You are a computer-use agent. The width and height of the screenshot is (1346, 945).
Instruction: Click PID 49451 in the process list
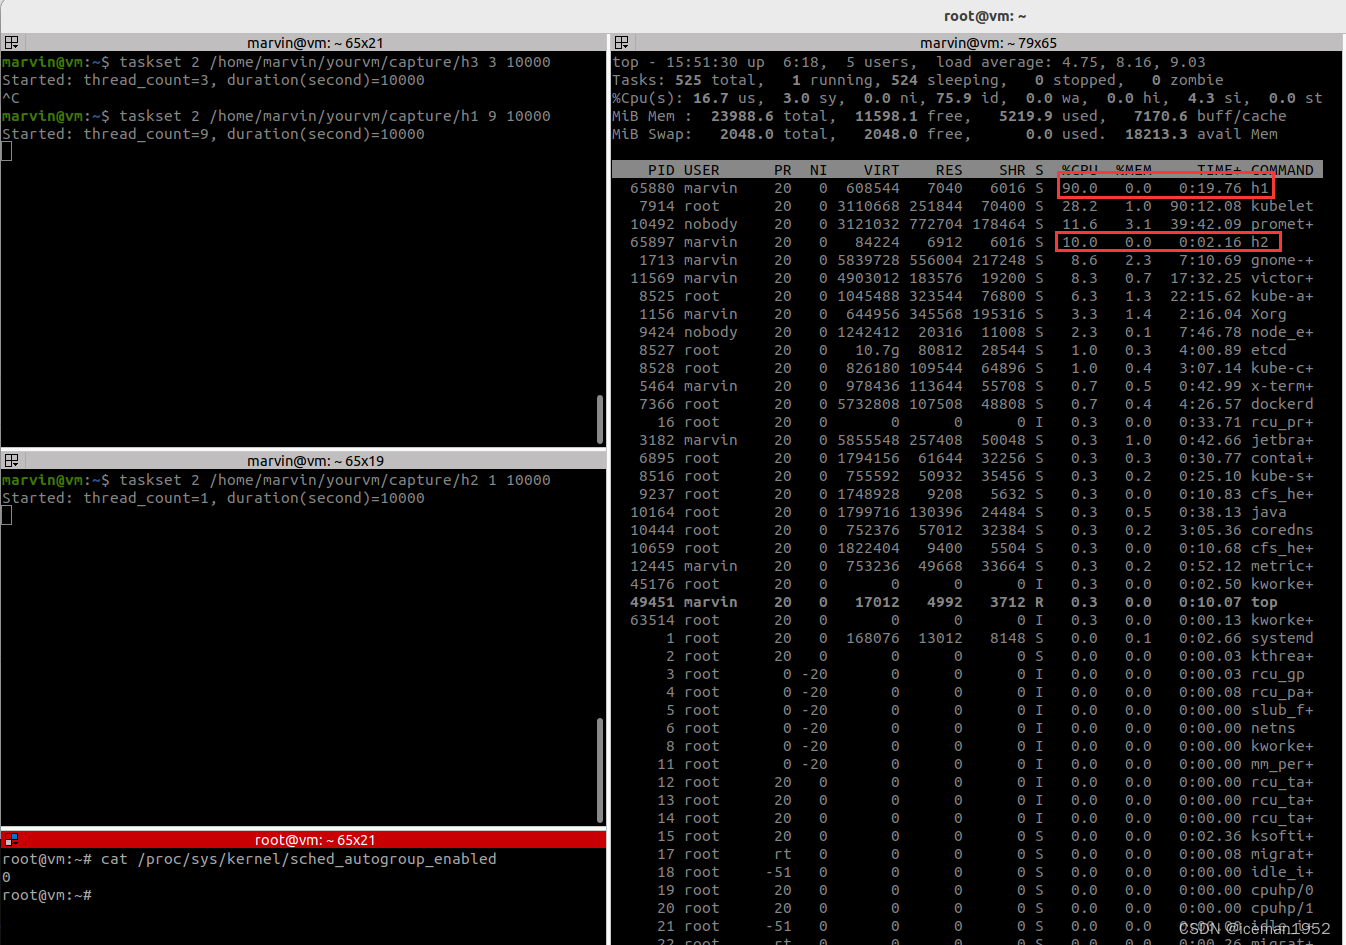[652, 602]
